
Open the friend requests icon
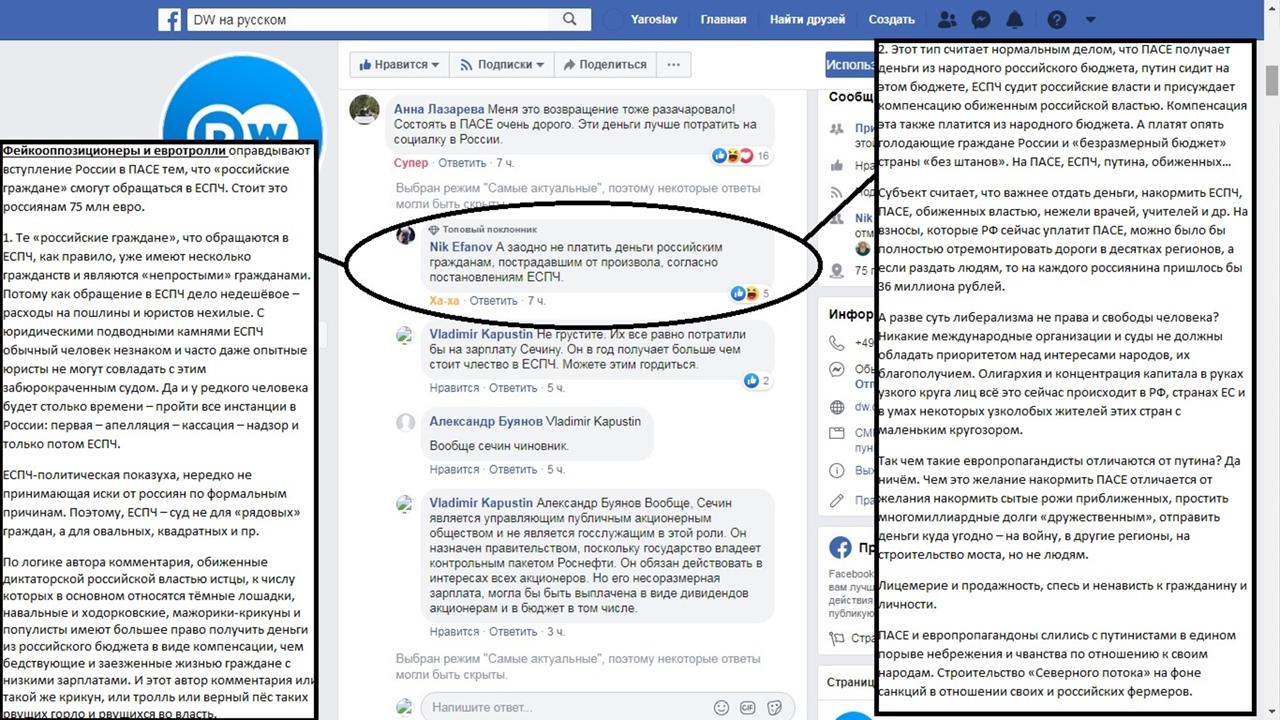point(948,19)
